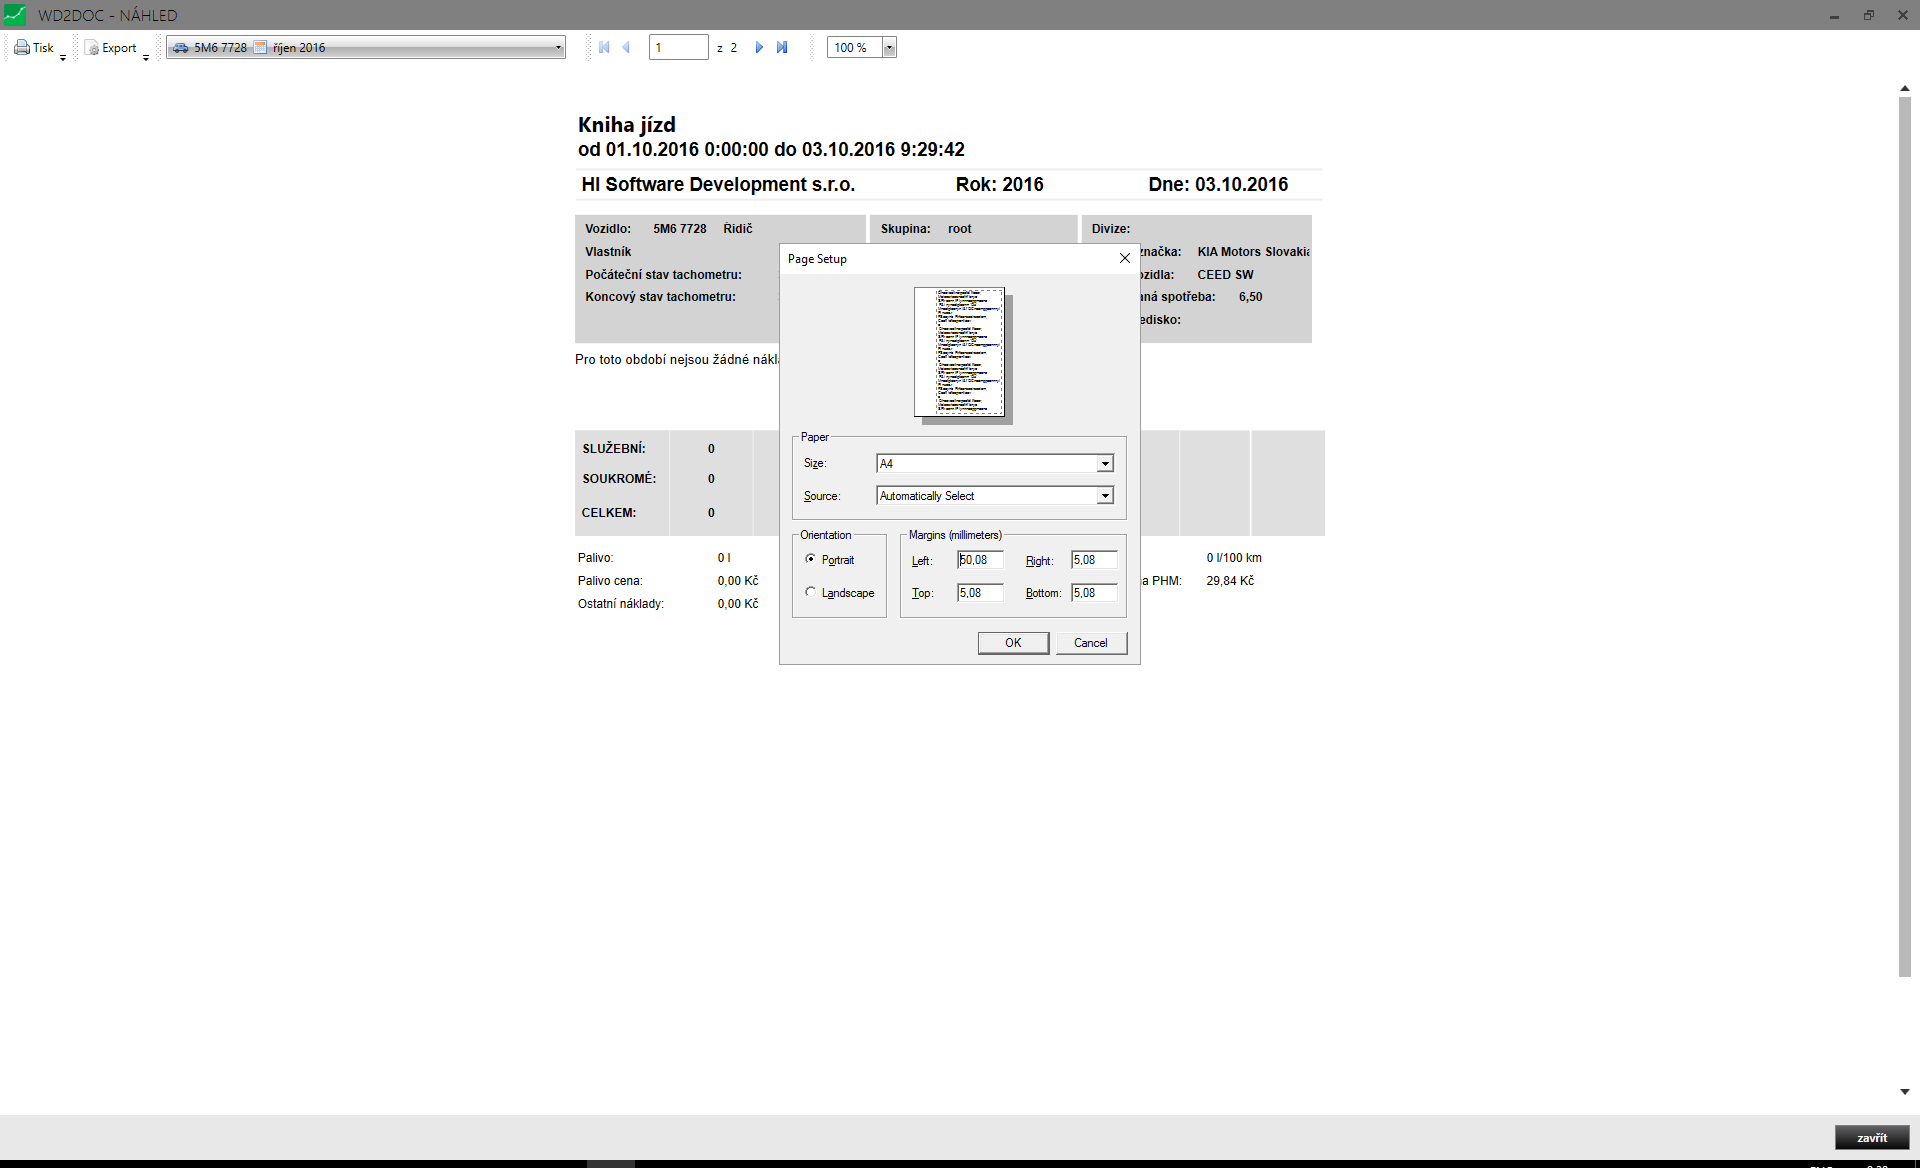Click OK in Page Setup

[x=1013, y=643]
